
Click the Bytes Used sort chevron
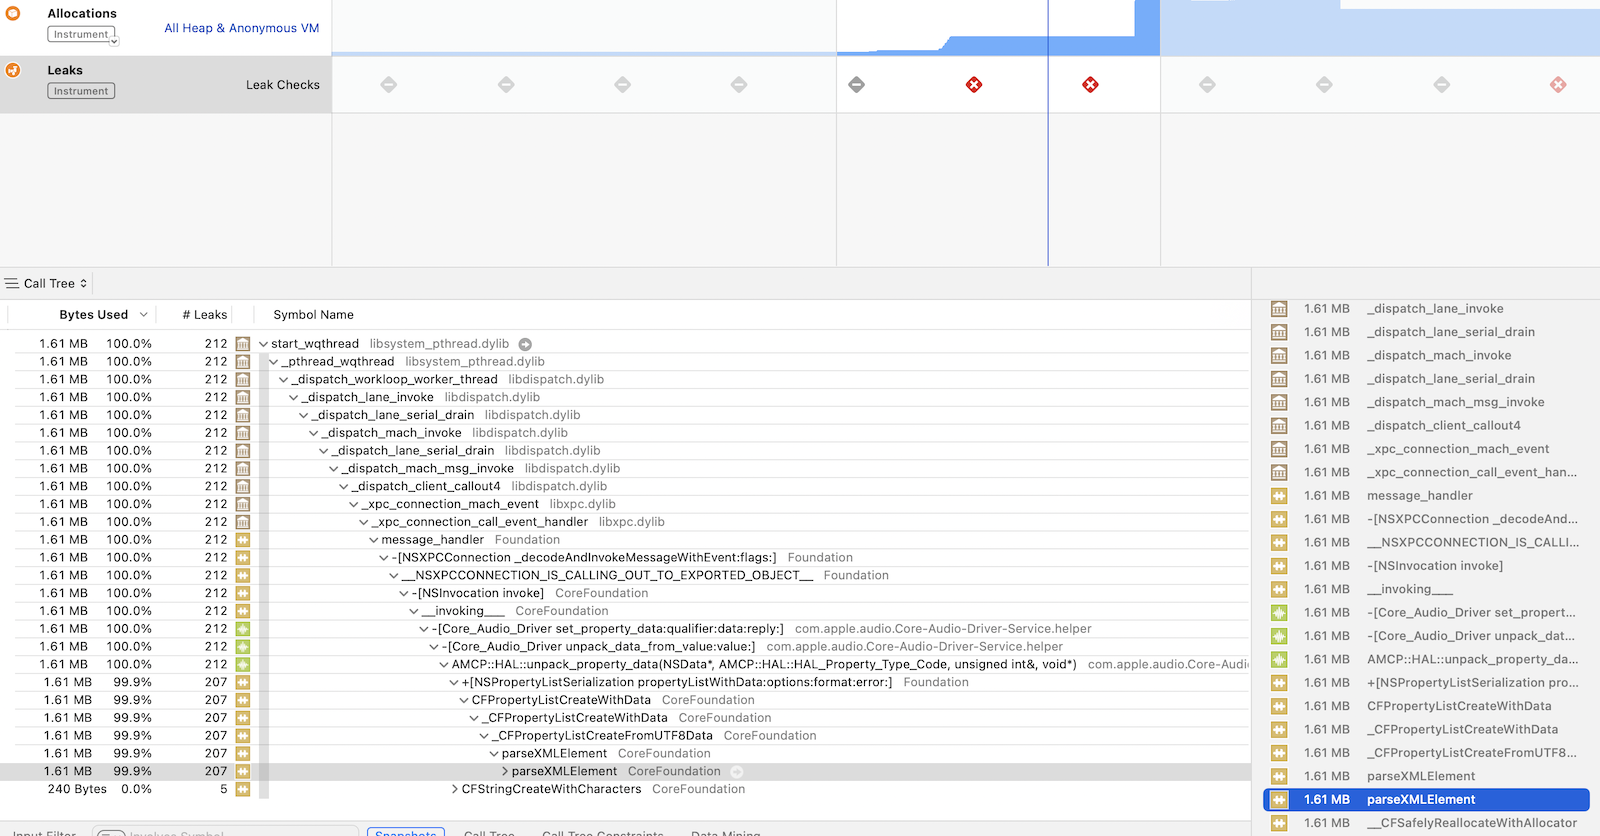[144, 315]
